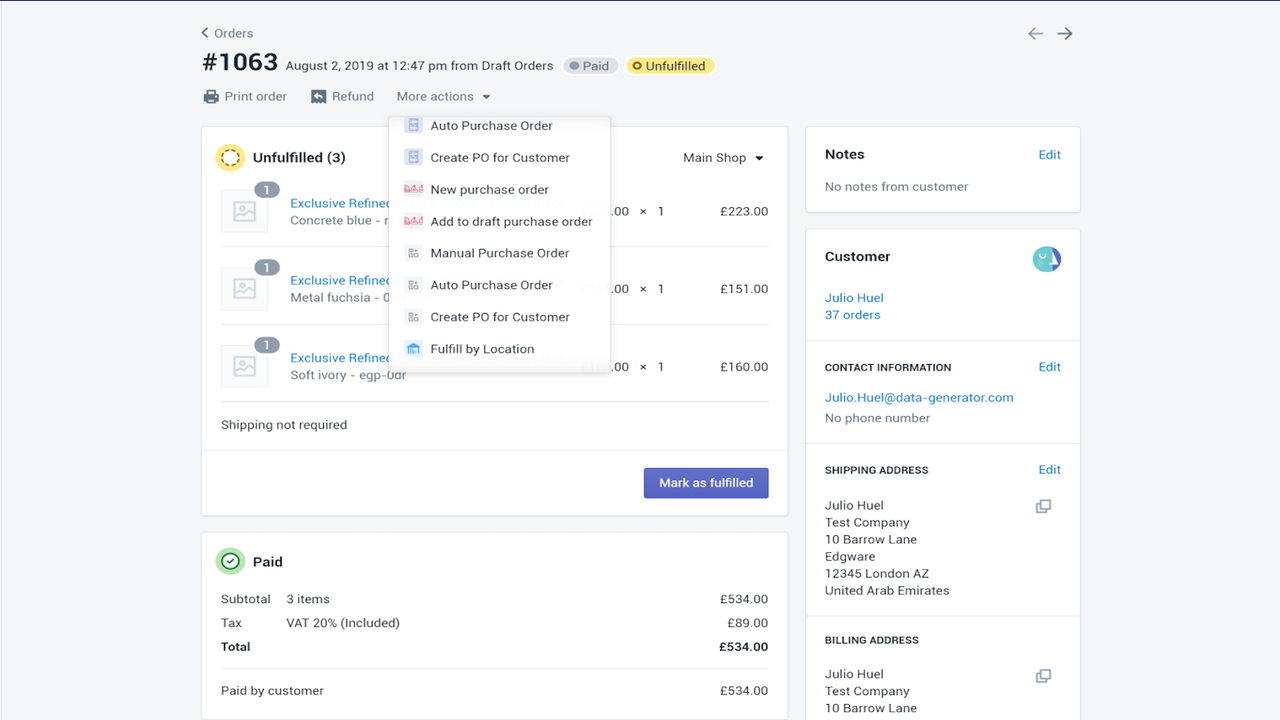Click the grey Paid status badge
1280x720 pixels.
pos(590,66)
